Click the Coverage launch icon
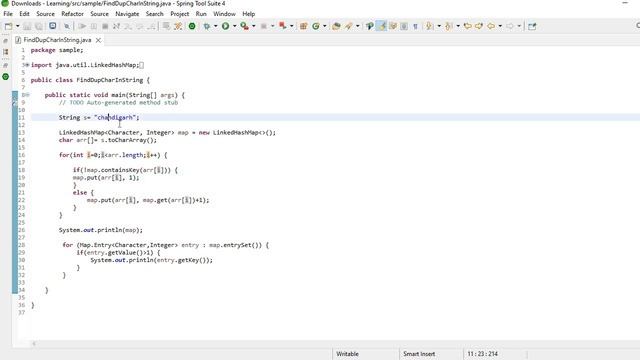This screenshot has width=640, height=360. [244, 26]
